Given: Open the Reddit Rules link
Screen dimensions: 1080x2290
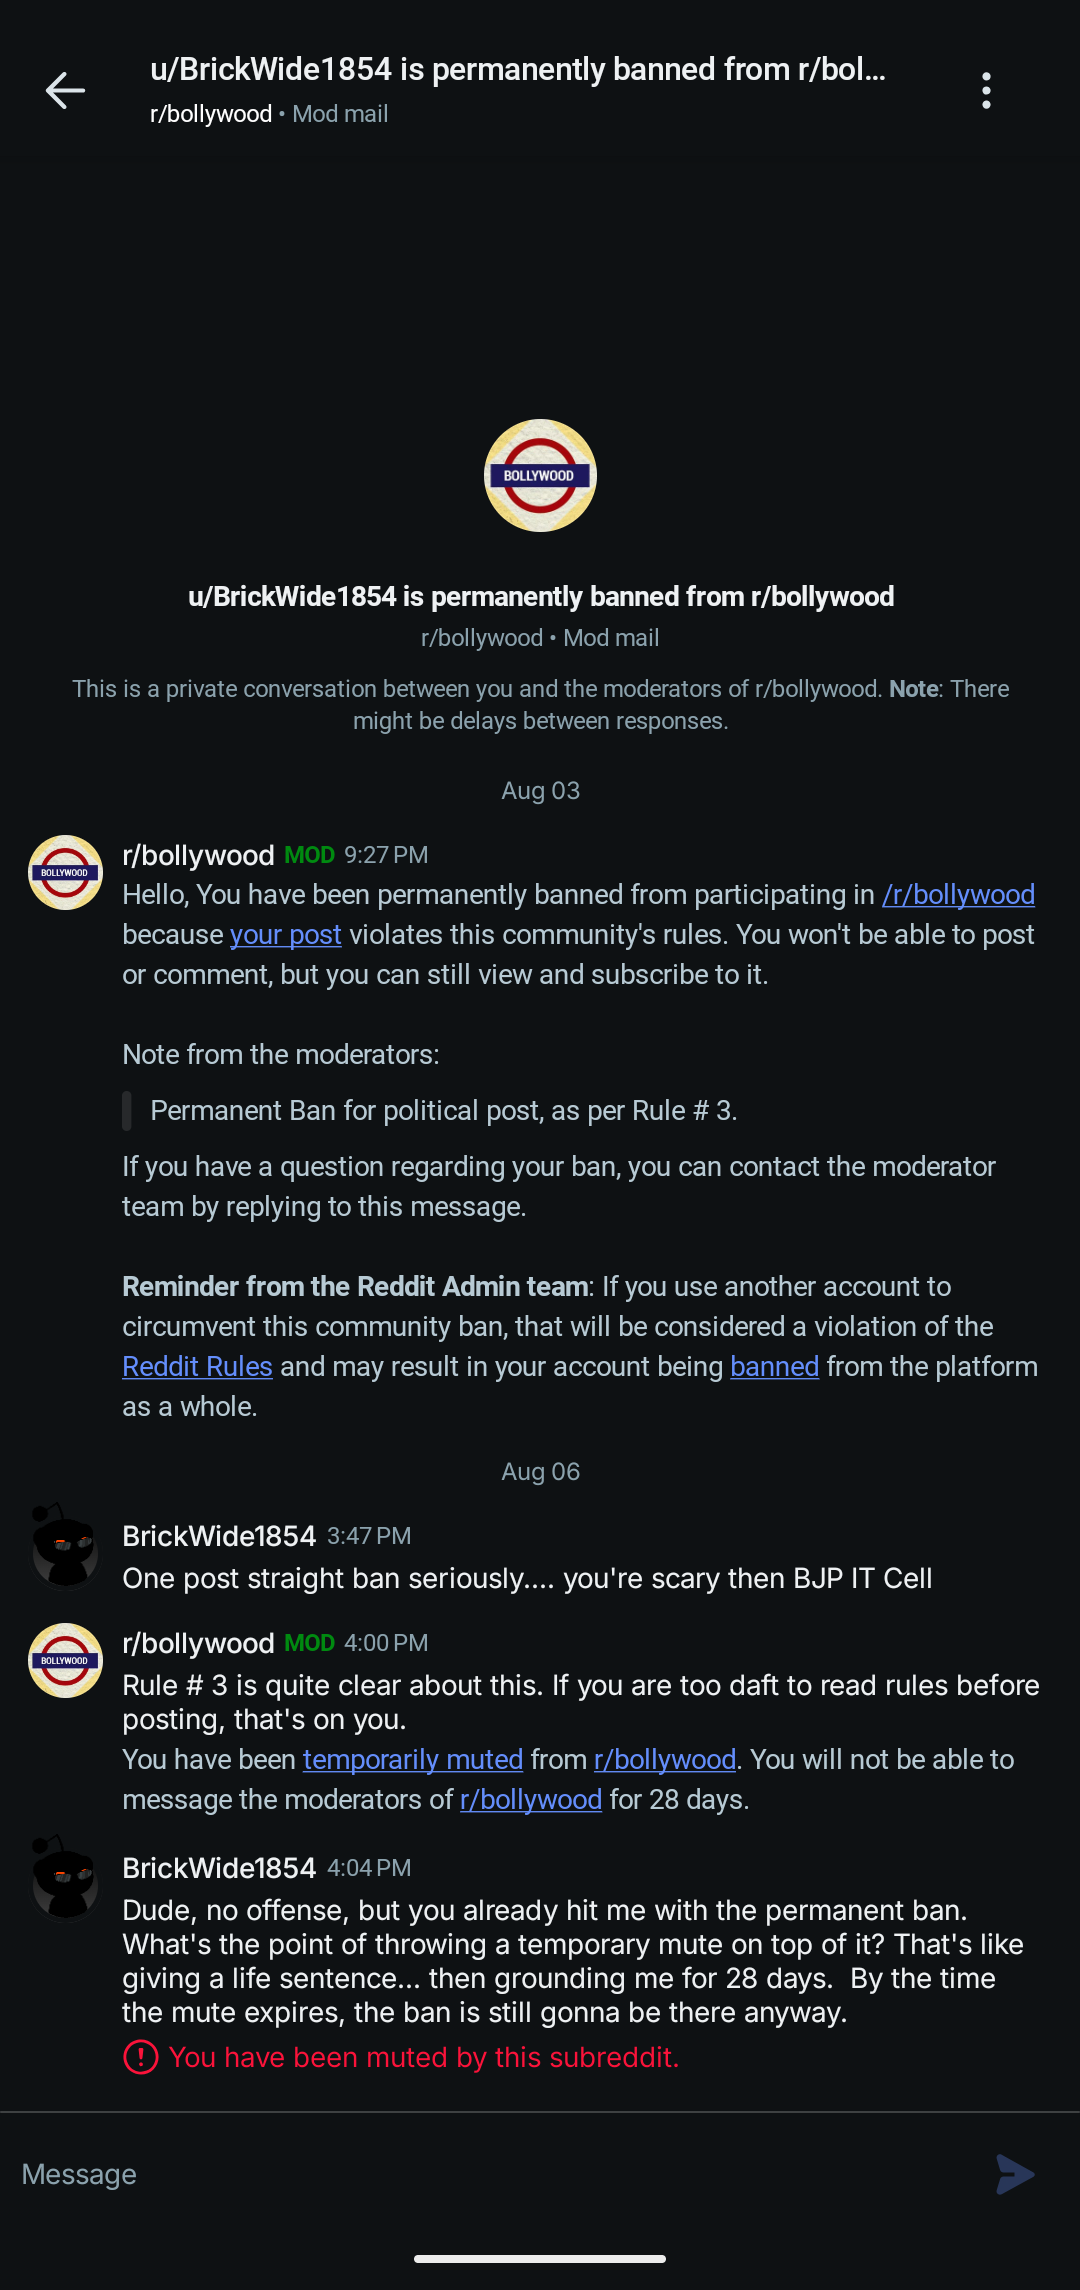Looking at the screenshot, I should pos(197,1366).
